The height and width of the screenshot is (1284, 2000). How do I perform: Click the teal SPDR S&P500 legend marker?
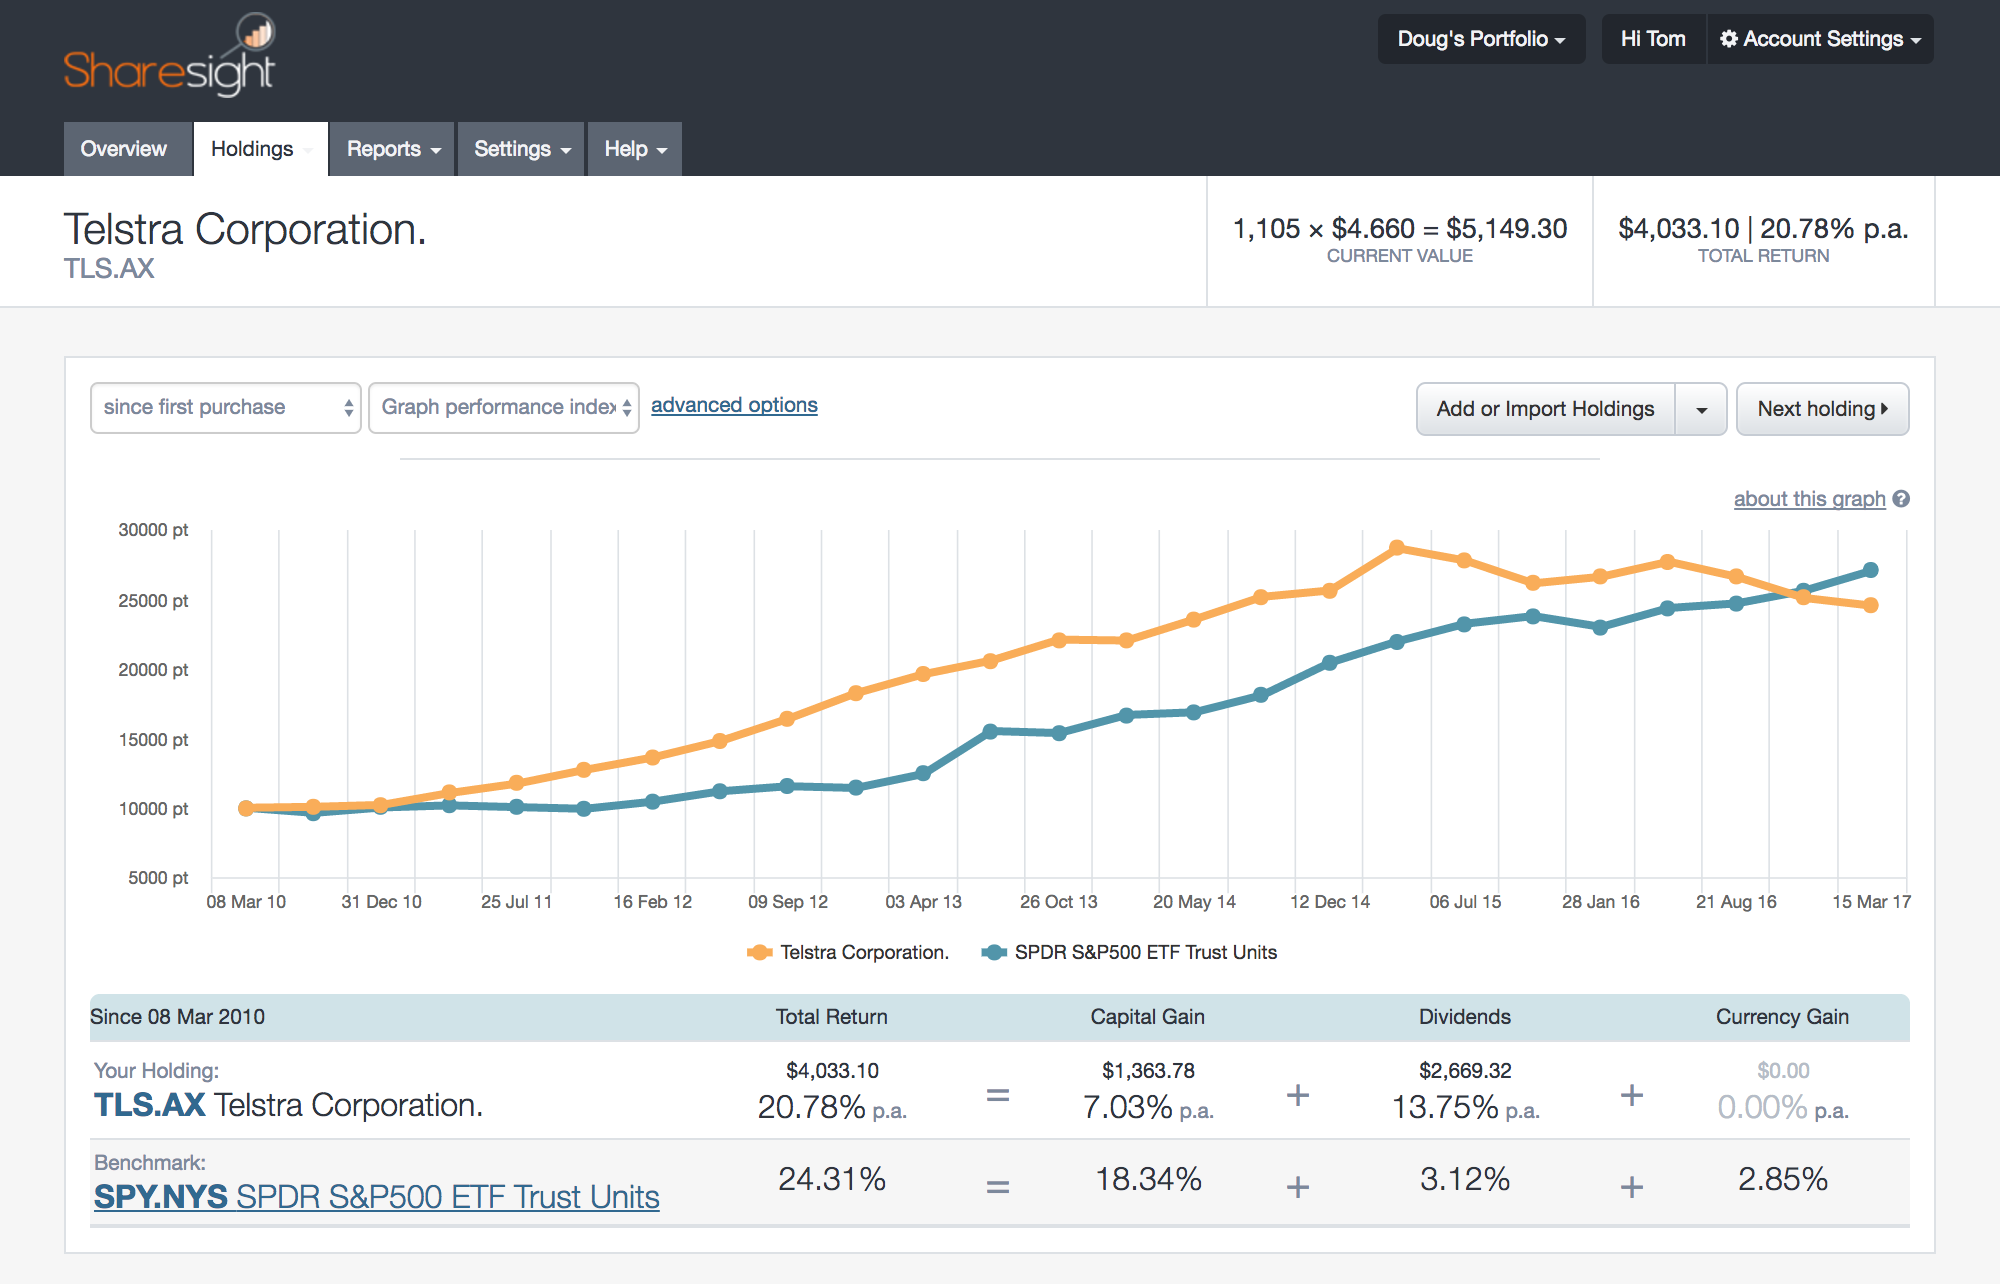(x=994, y=952)
